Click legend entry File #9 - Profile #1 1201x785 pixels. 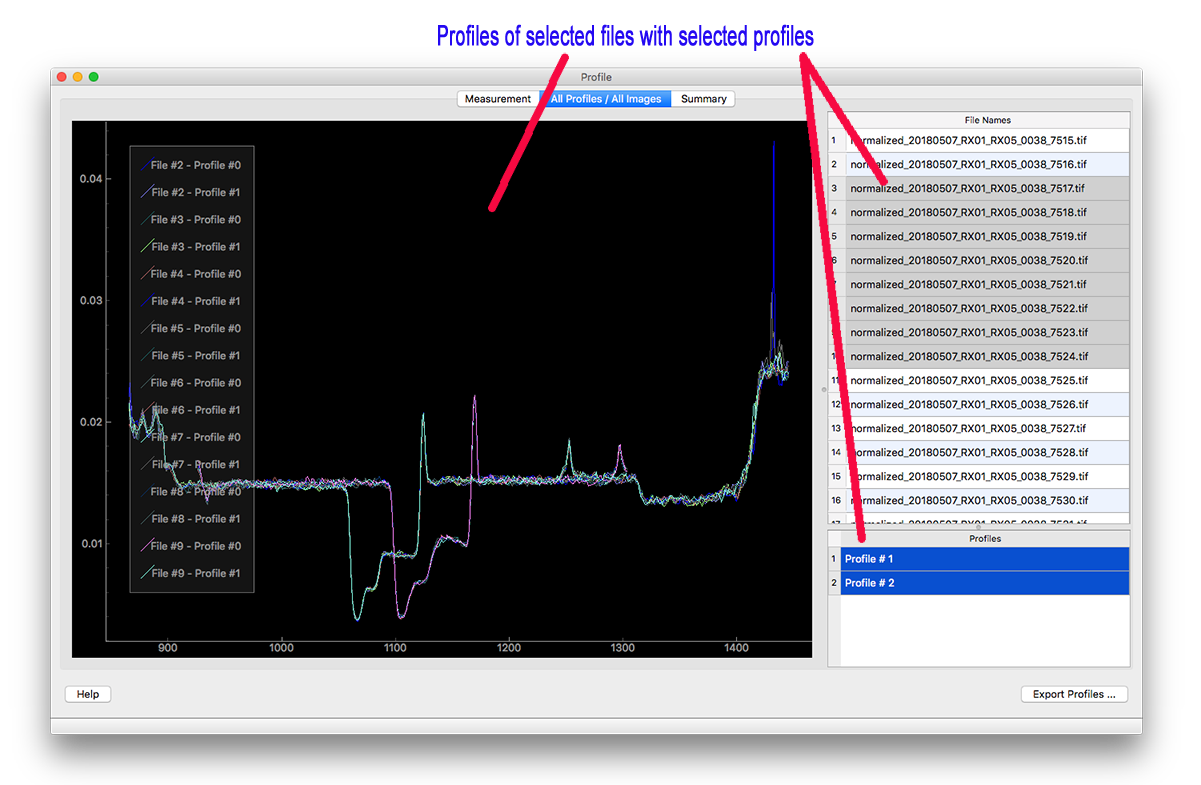[x=195, y=573]
